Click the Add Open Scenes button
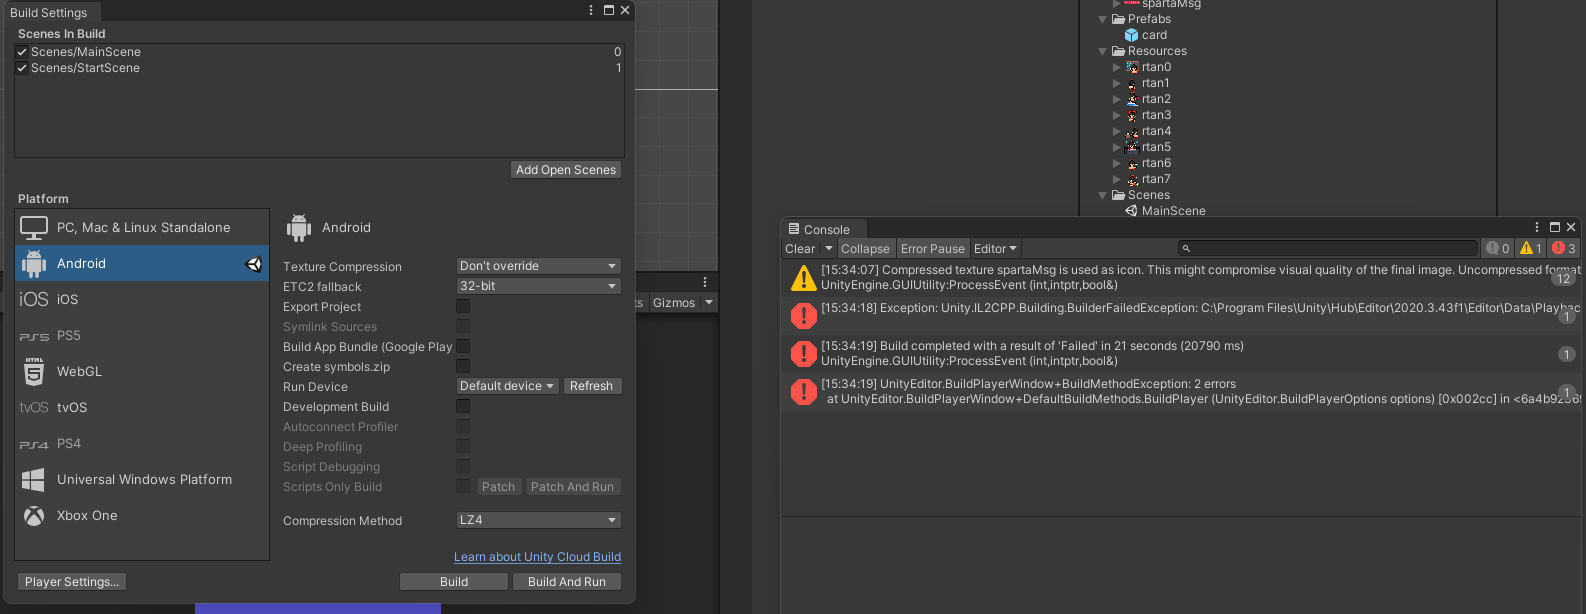This screenshot has height=614, width=1586. pos(566,170)
